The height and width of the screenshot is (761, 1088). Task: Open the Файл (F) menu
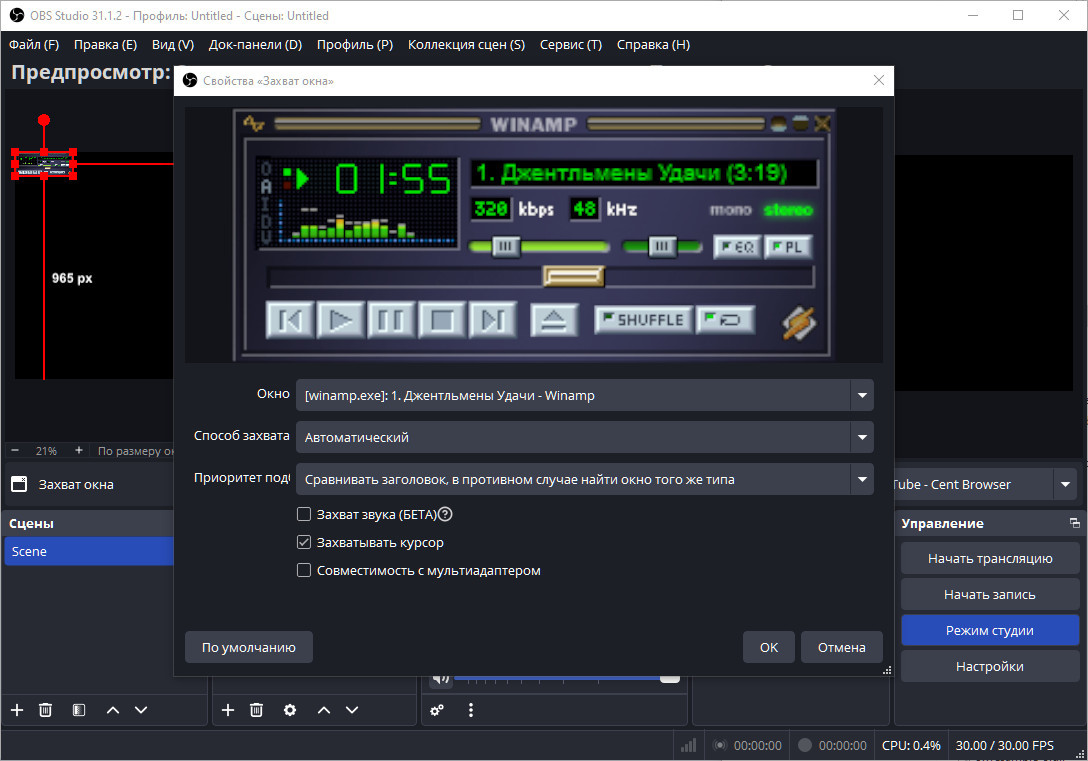(33, 44)
